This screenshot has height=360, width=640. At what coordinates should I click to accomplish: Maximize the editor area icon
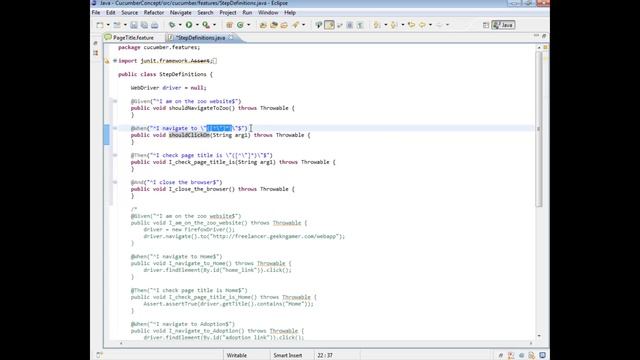544,36
